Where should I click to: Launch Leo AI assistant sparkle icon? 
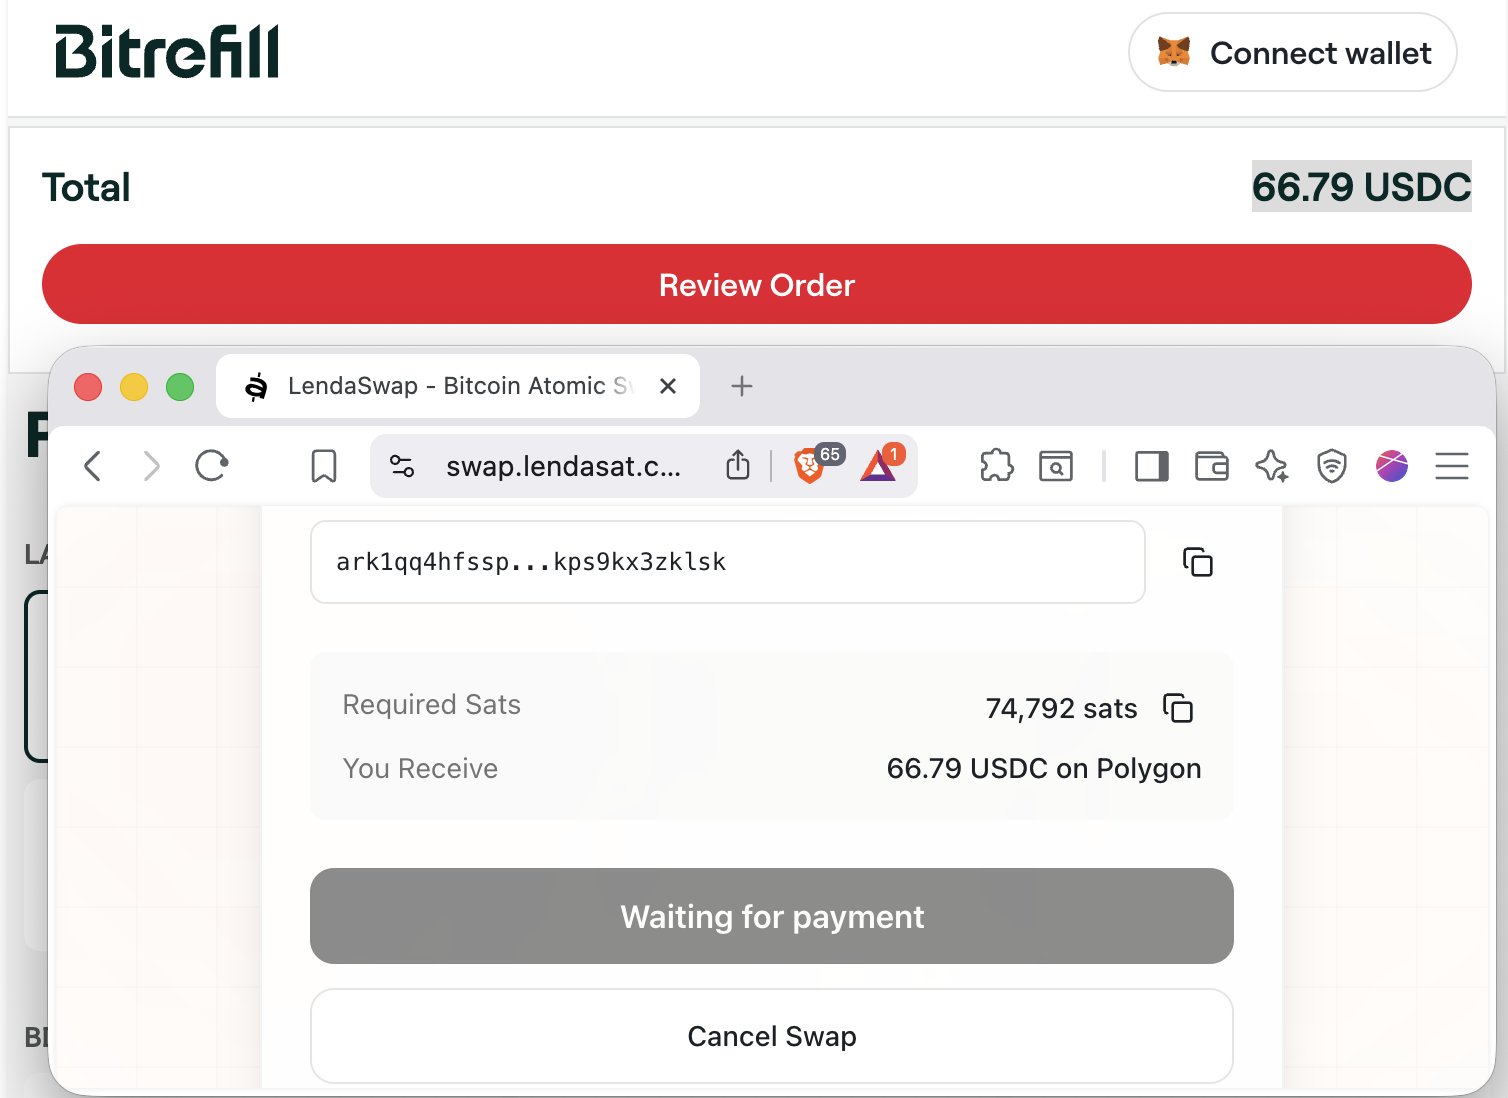tap(1271, 466)
